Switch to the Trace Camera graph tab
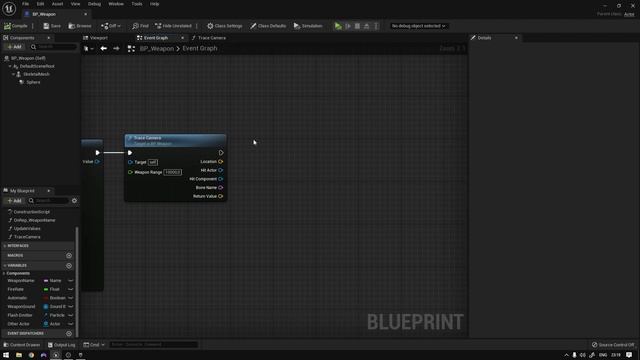 coord(209,38)
